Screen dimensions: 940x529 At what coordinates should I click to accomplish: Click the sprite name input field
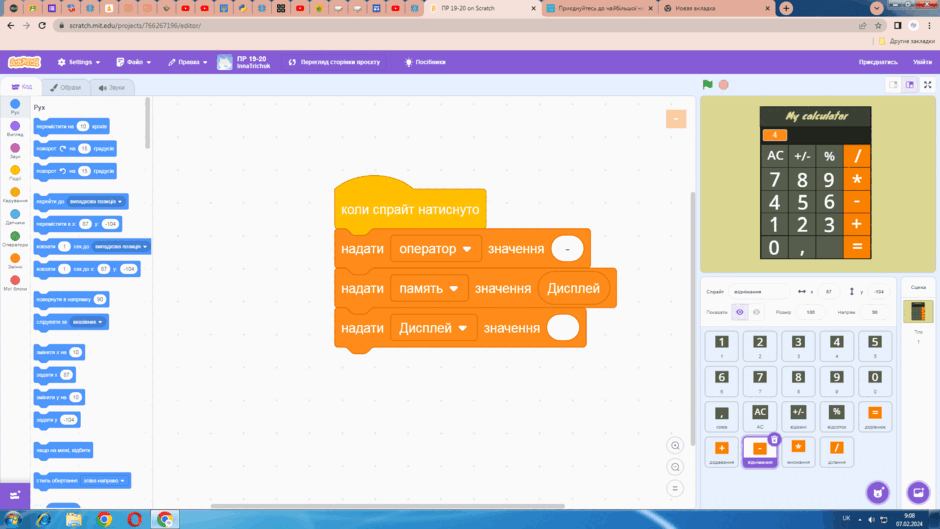pos(759,291)
